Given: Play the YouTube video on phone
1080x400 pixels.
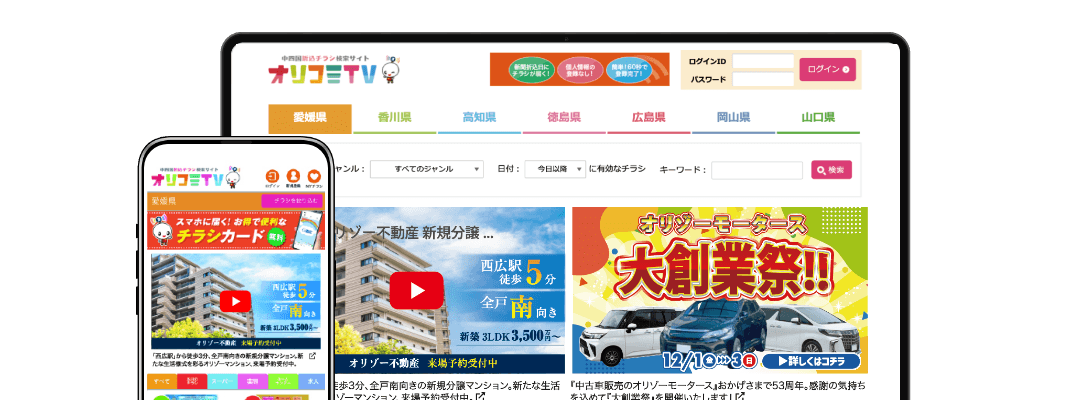Looking at the screenshot, I should [236, 302].
